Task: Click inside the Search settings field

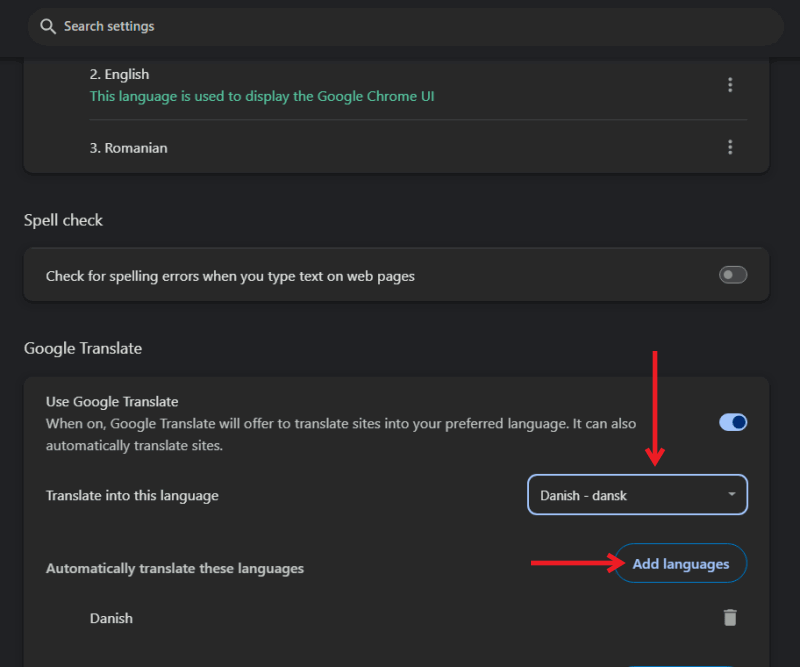Action: (300, 26)
